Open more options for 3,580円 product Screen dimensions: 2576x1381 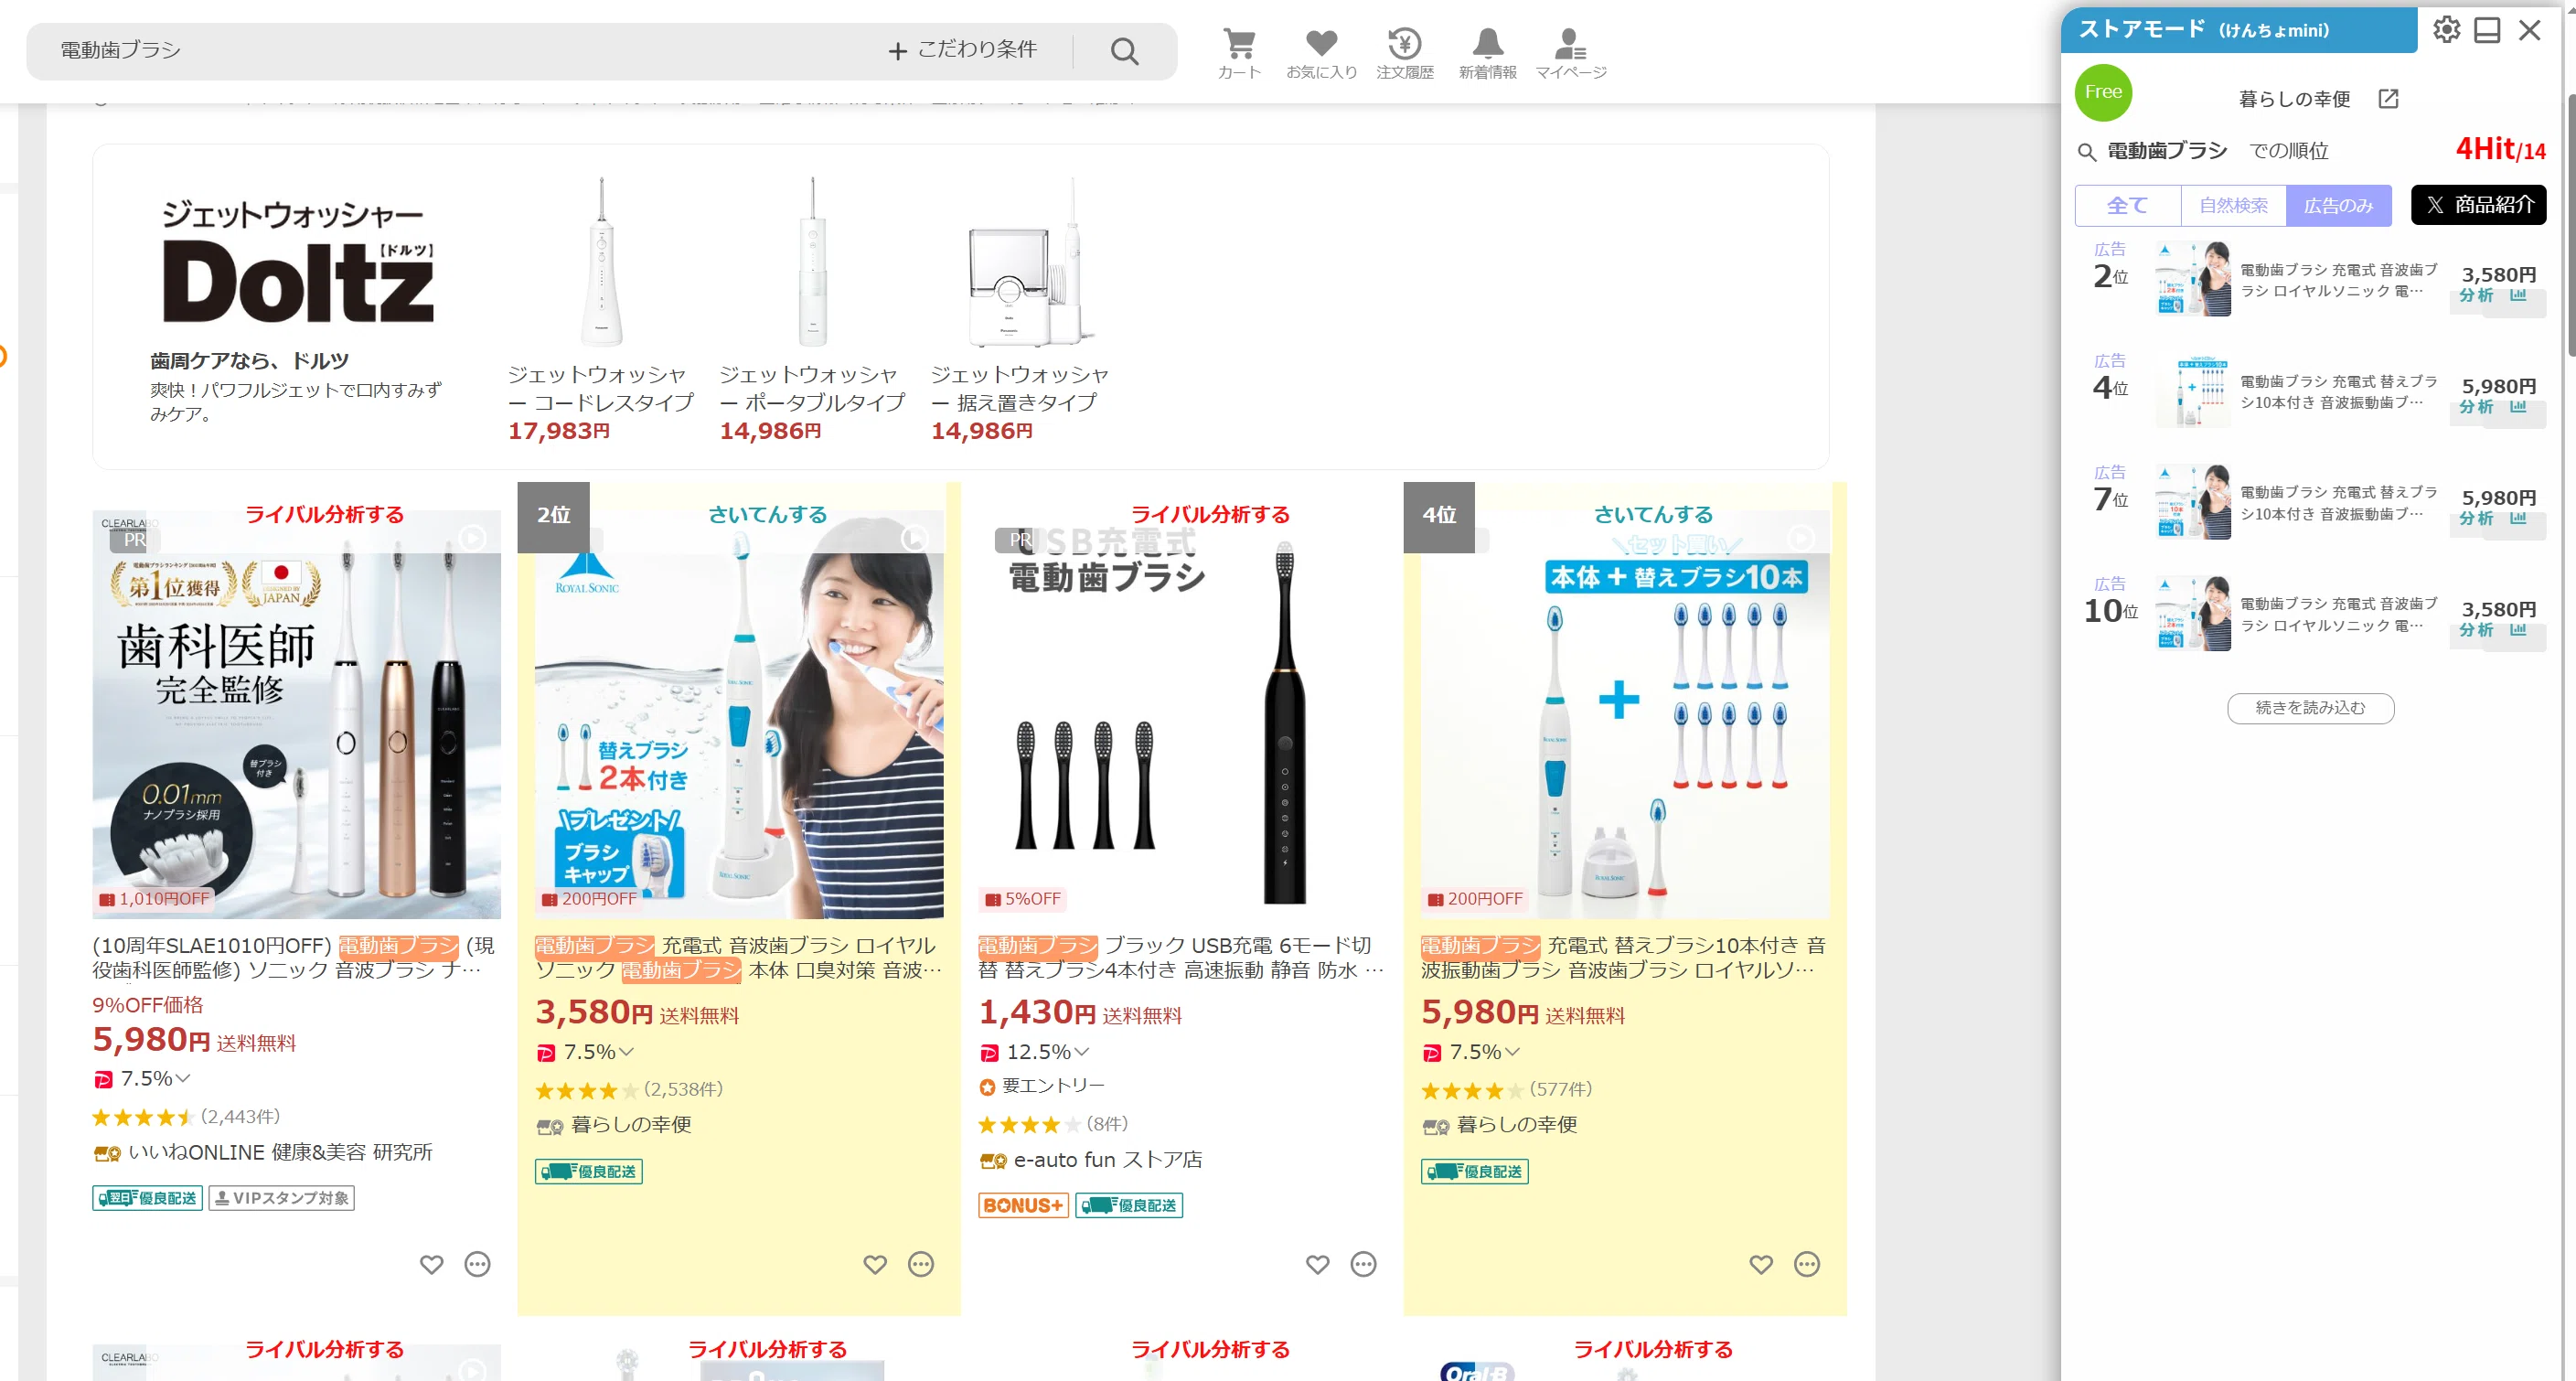(x=921, y=1264)
